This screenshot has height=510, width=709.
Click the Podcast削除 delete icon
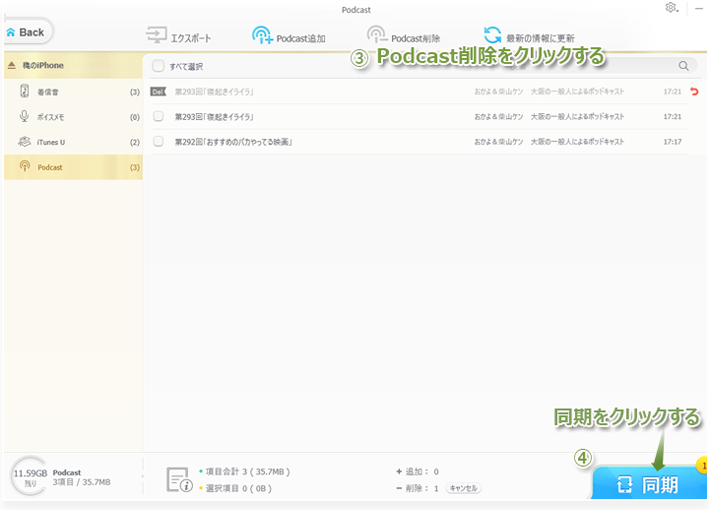[377, 35]
